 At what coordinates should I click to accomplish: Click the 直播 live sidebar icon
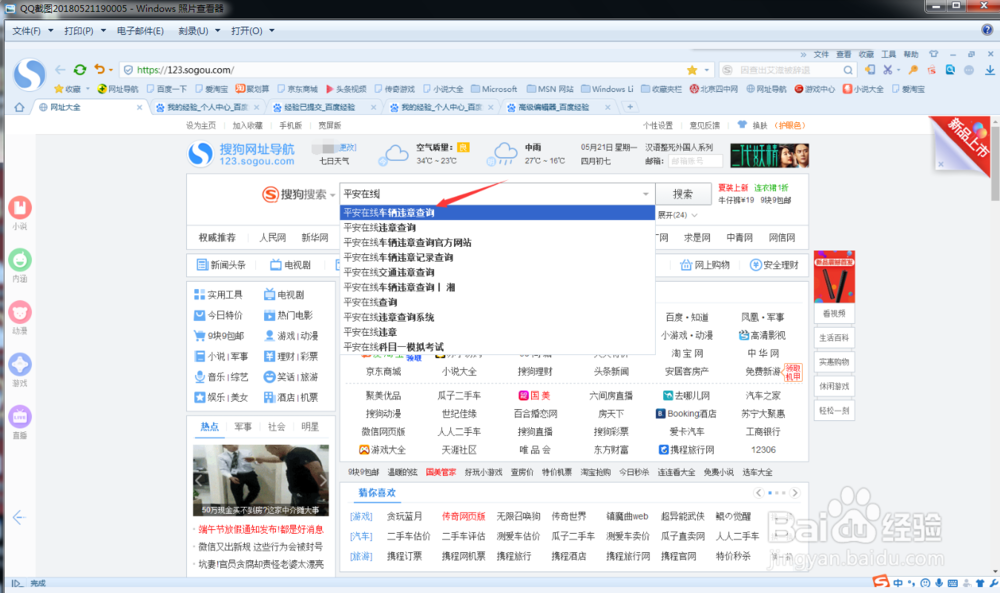coord(20,416)
